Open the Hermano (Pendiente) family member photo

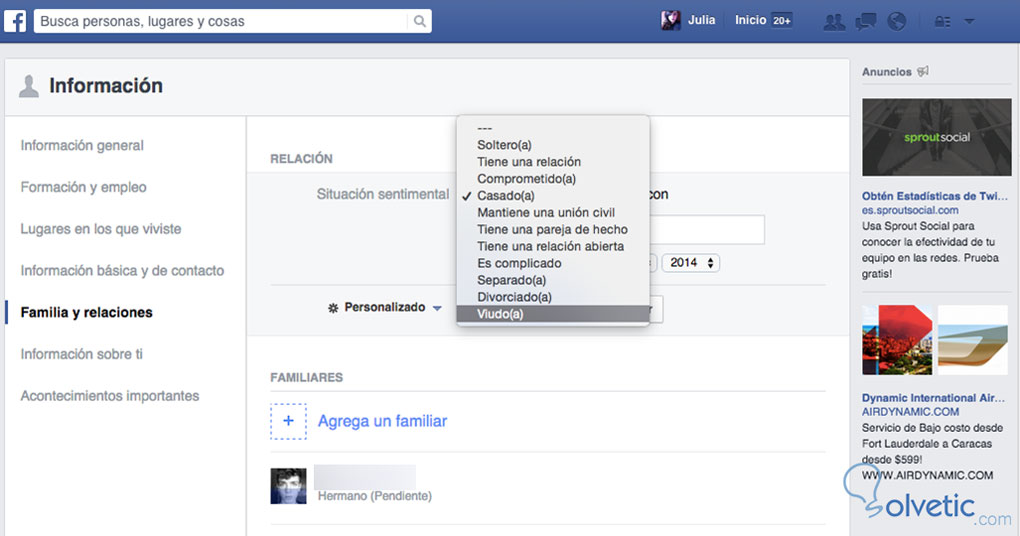288,486
